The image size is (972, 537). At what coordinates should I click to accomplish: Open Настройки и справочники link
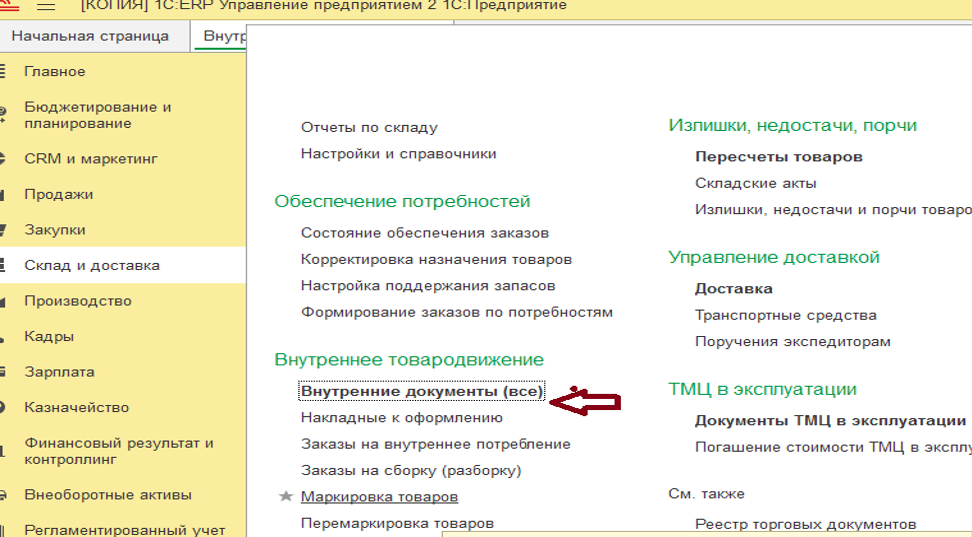point(399,154)
